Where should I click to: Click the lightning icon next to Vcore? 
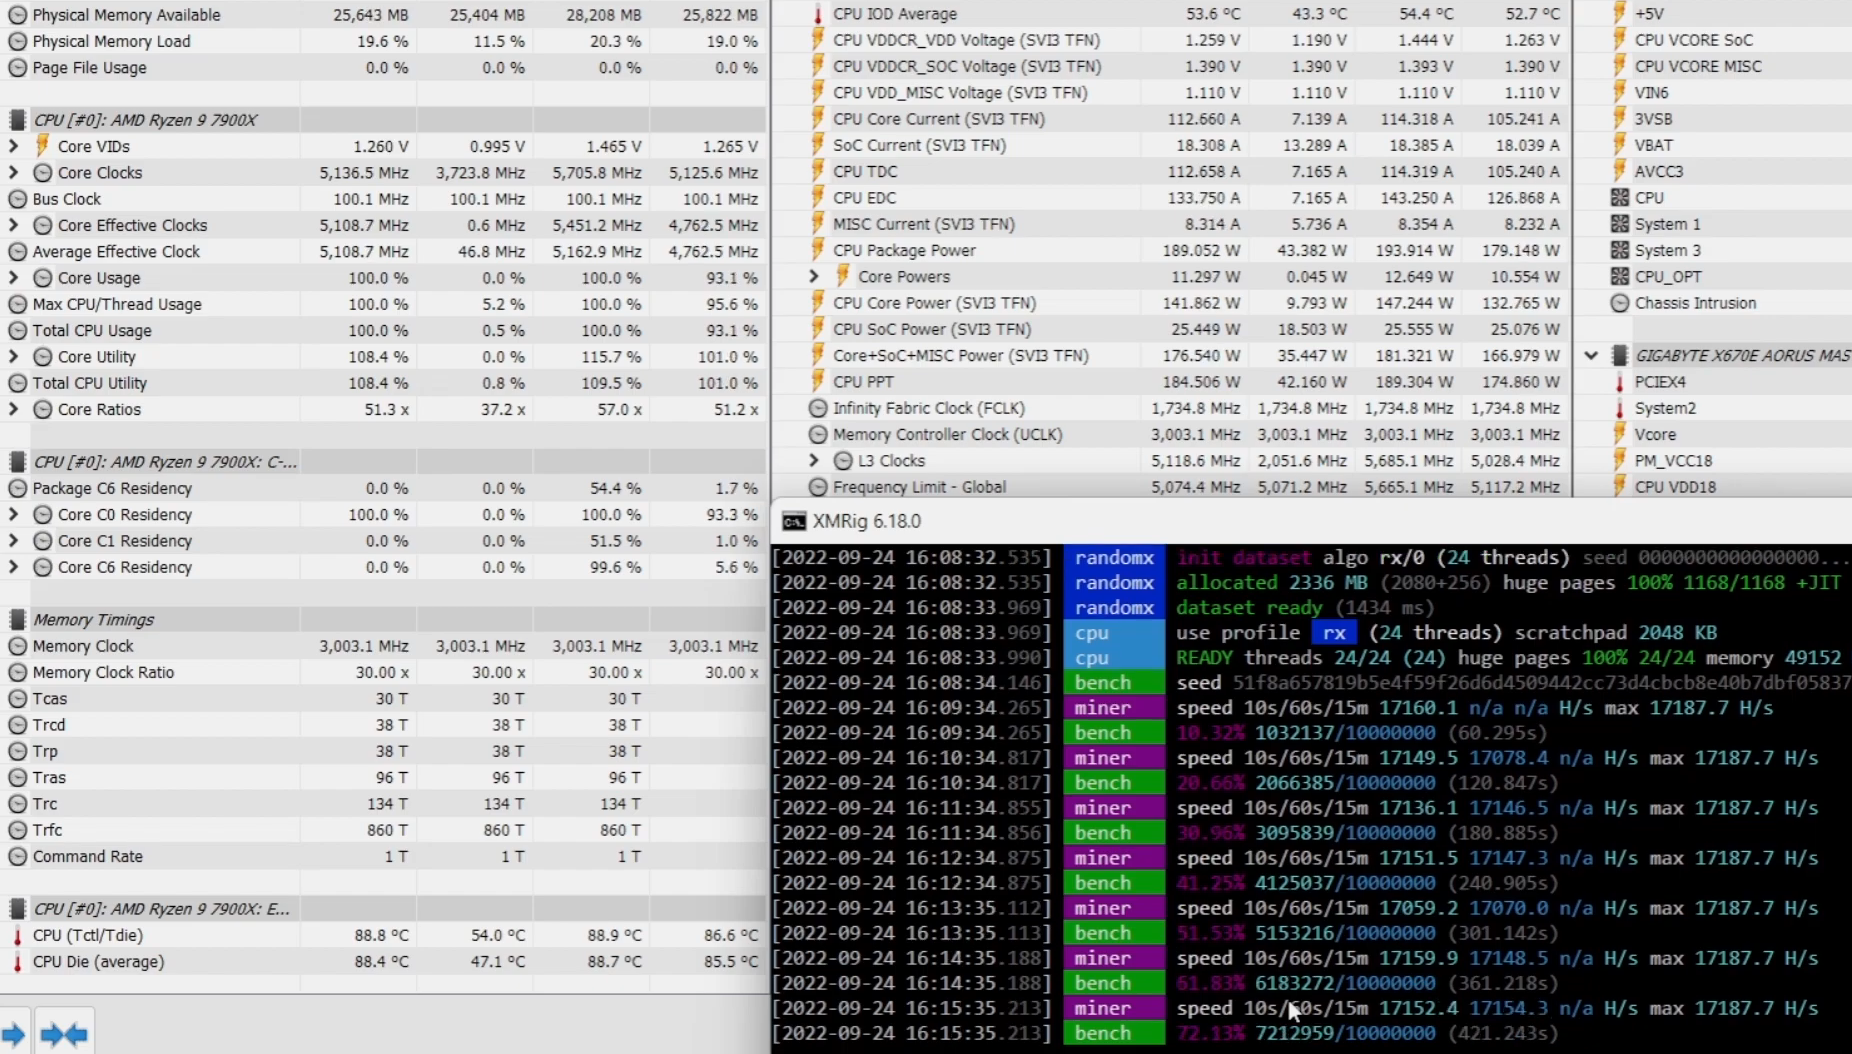point(1620,434)
